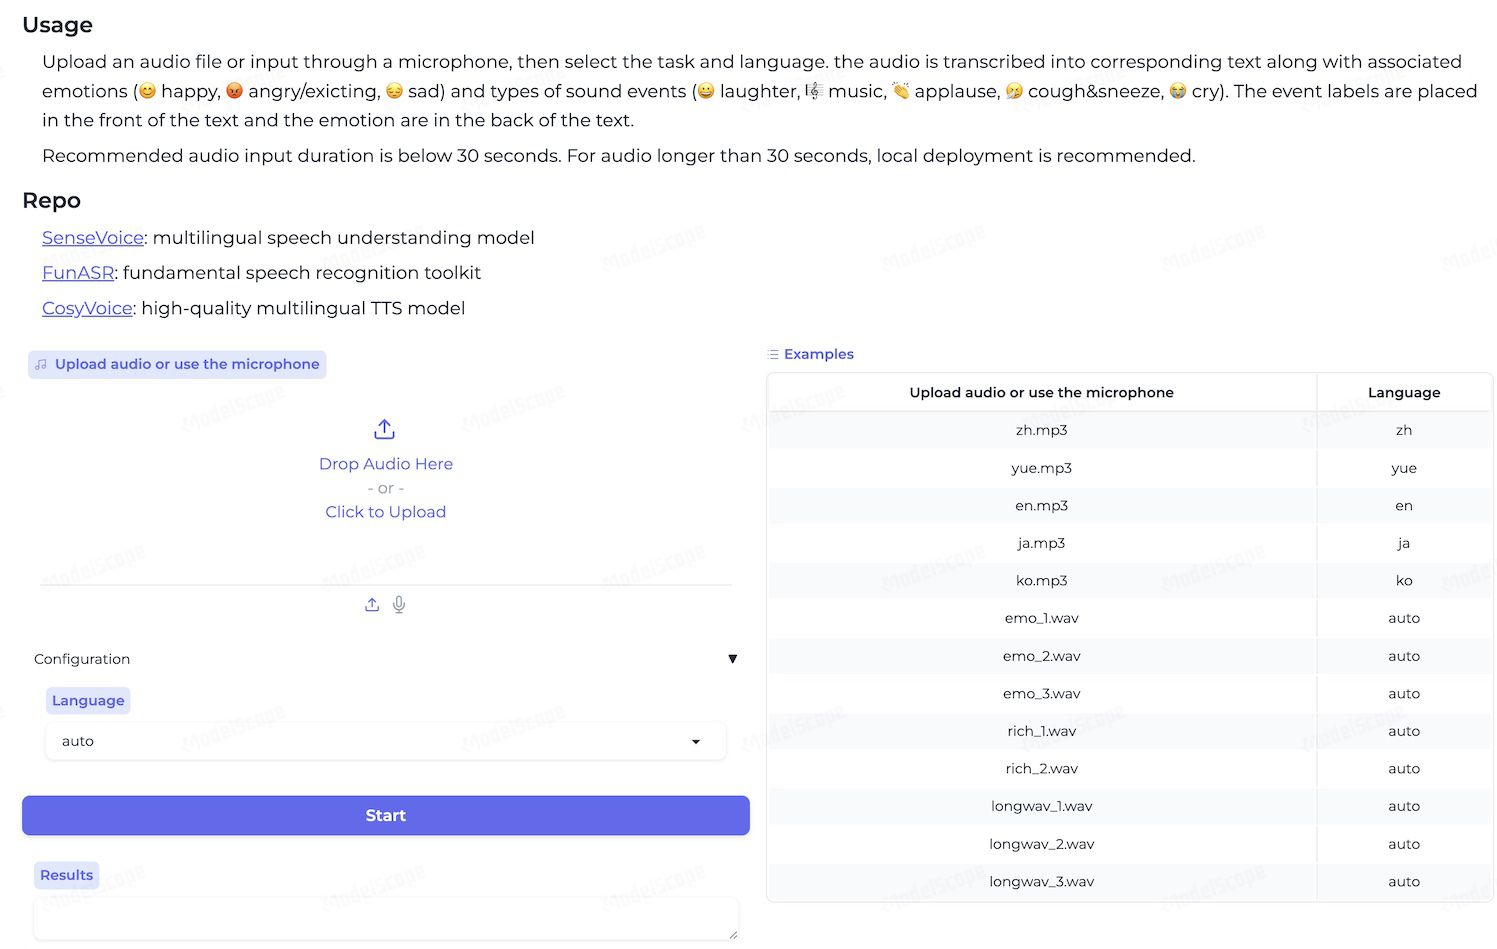The width and height of the screenshot is (1497, 949).
Task: Load the longwav_3.wav example
Action: (x=1129, y=882)
